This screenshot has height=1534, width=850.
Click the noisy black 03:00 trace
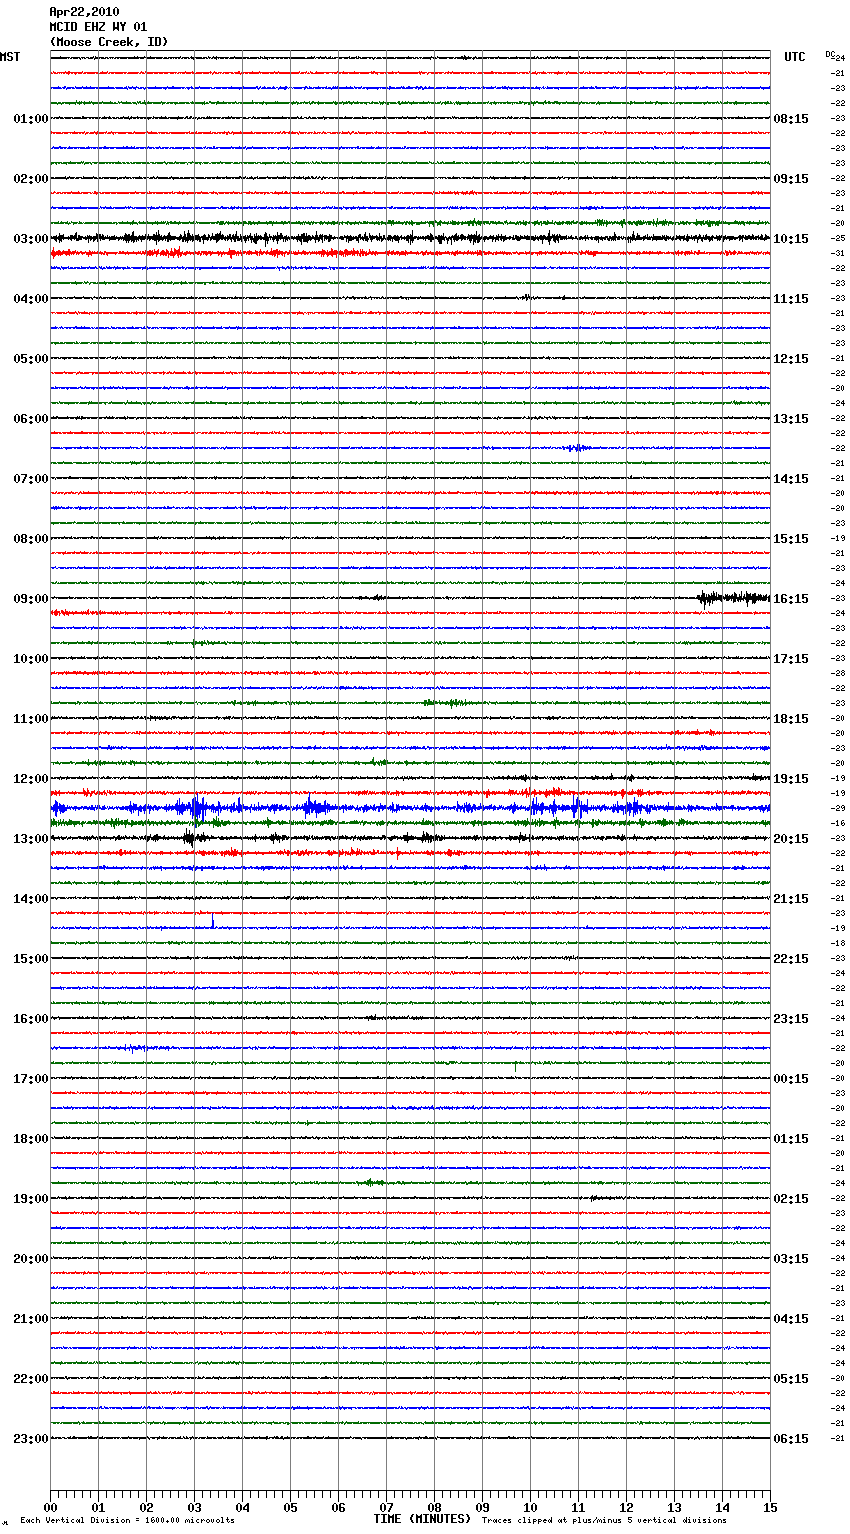click(x=410, y=238)
